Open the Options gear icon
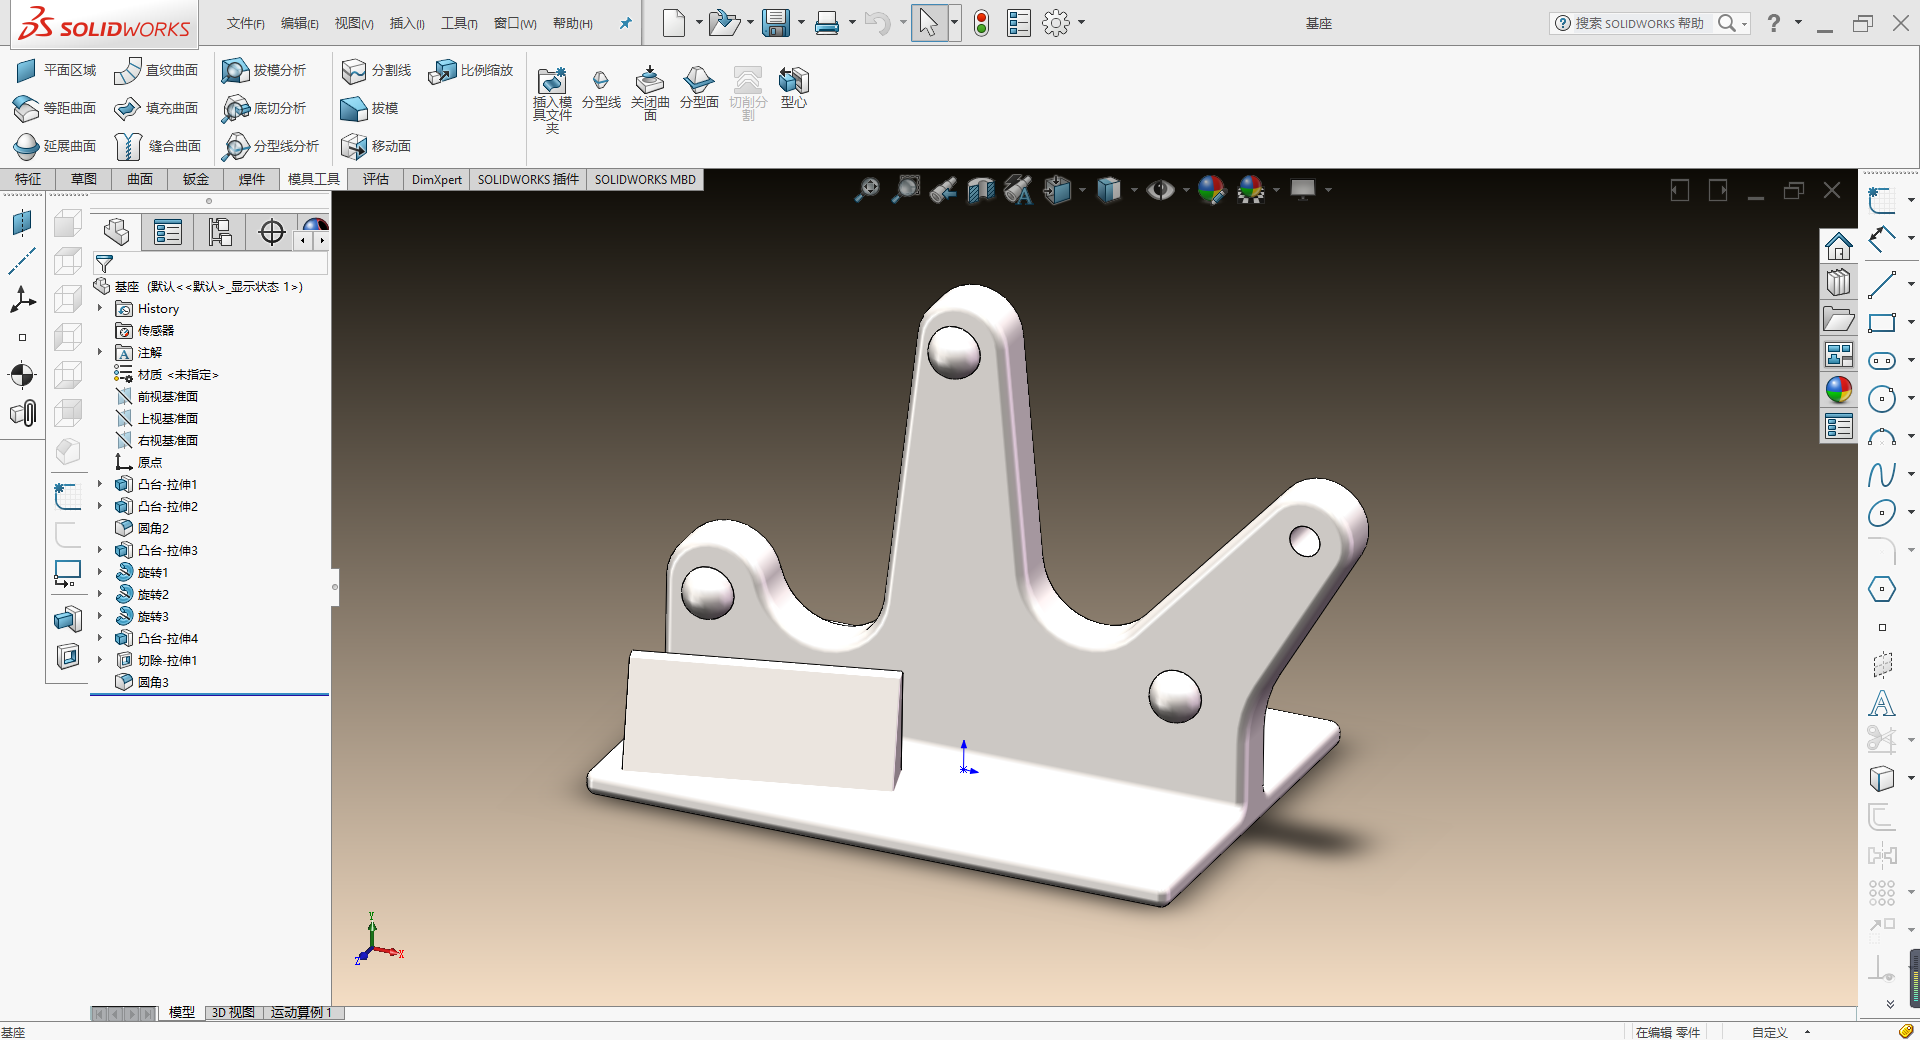 tap(1056, 23)
